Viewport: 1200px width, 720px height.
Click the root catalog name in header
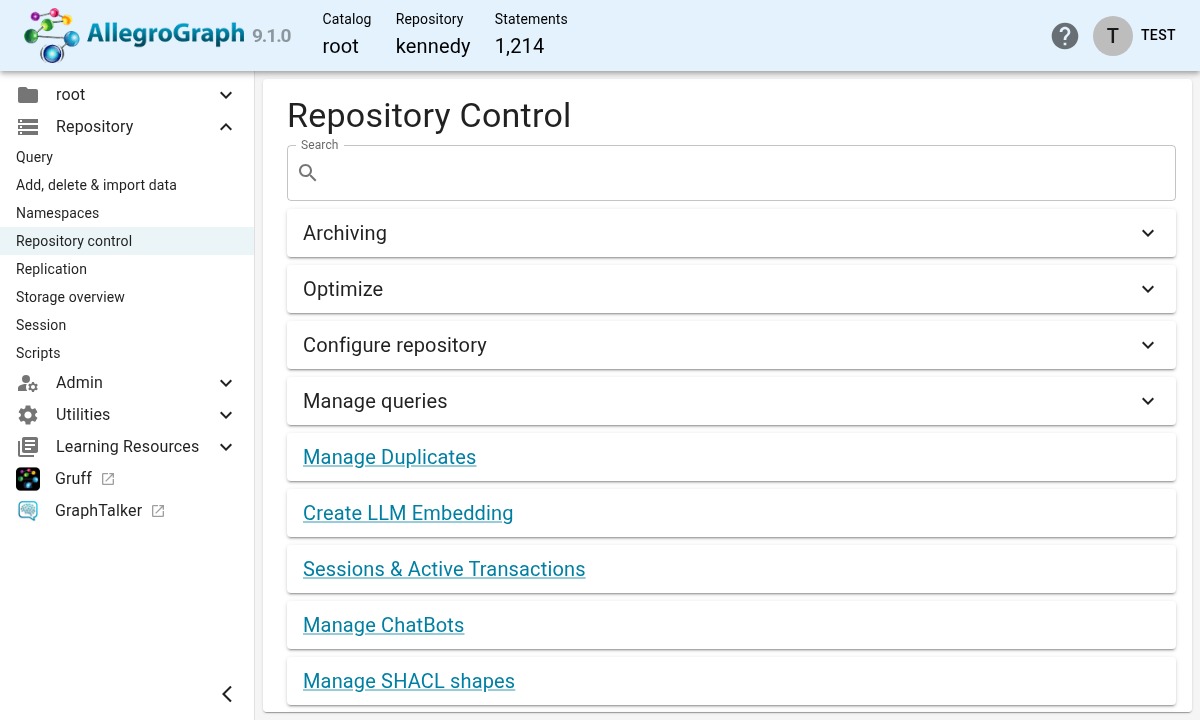point(340,46)
